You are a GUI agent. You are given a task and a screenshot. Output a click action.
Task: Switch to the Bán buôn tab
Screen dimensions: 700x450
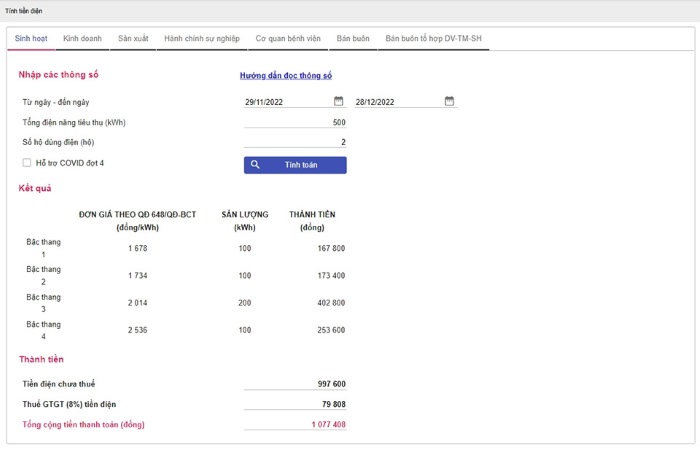[353, 38]
